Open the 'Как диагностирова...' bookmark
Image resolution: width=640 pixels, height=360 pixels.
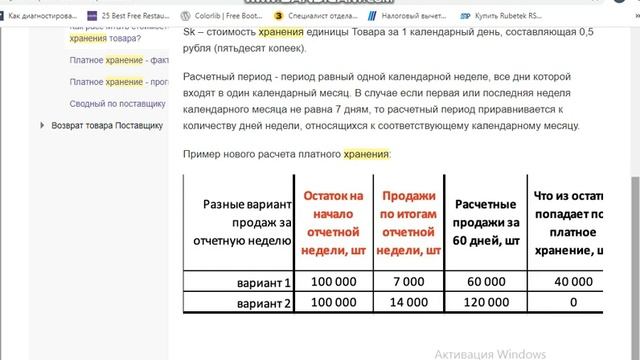39,16
